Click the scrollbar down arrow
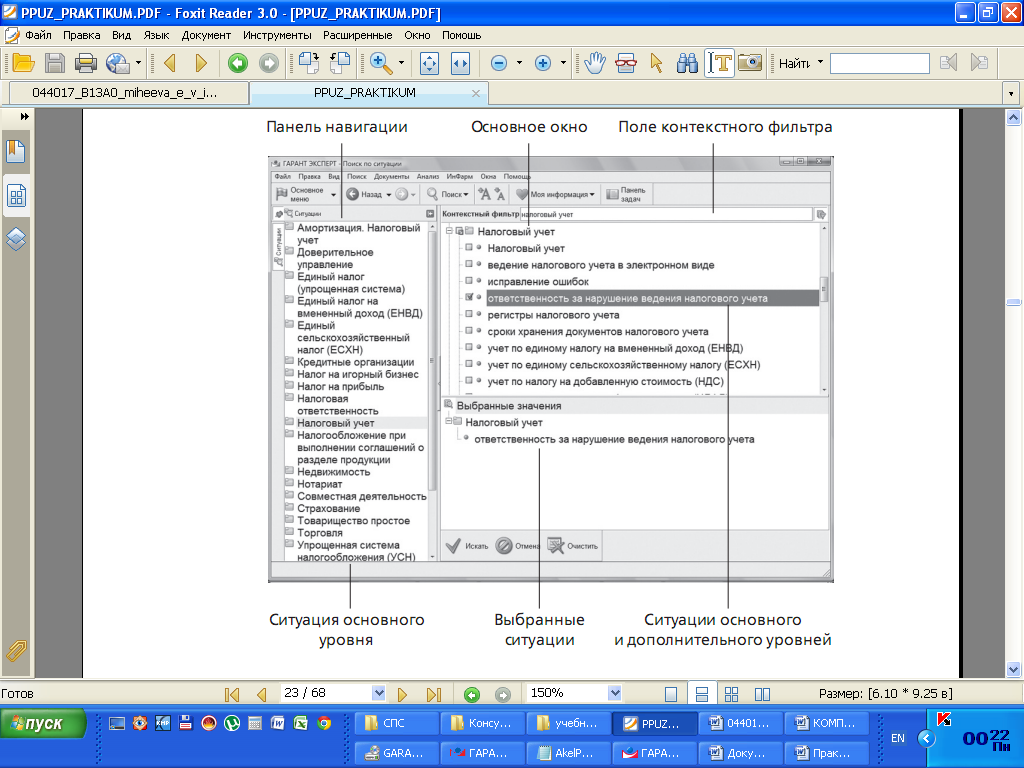The width and height of the screenshot is (1024, 768). 1014,670
